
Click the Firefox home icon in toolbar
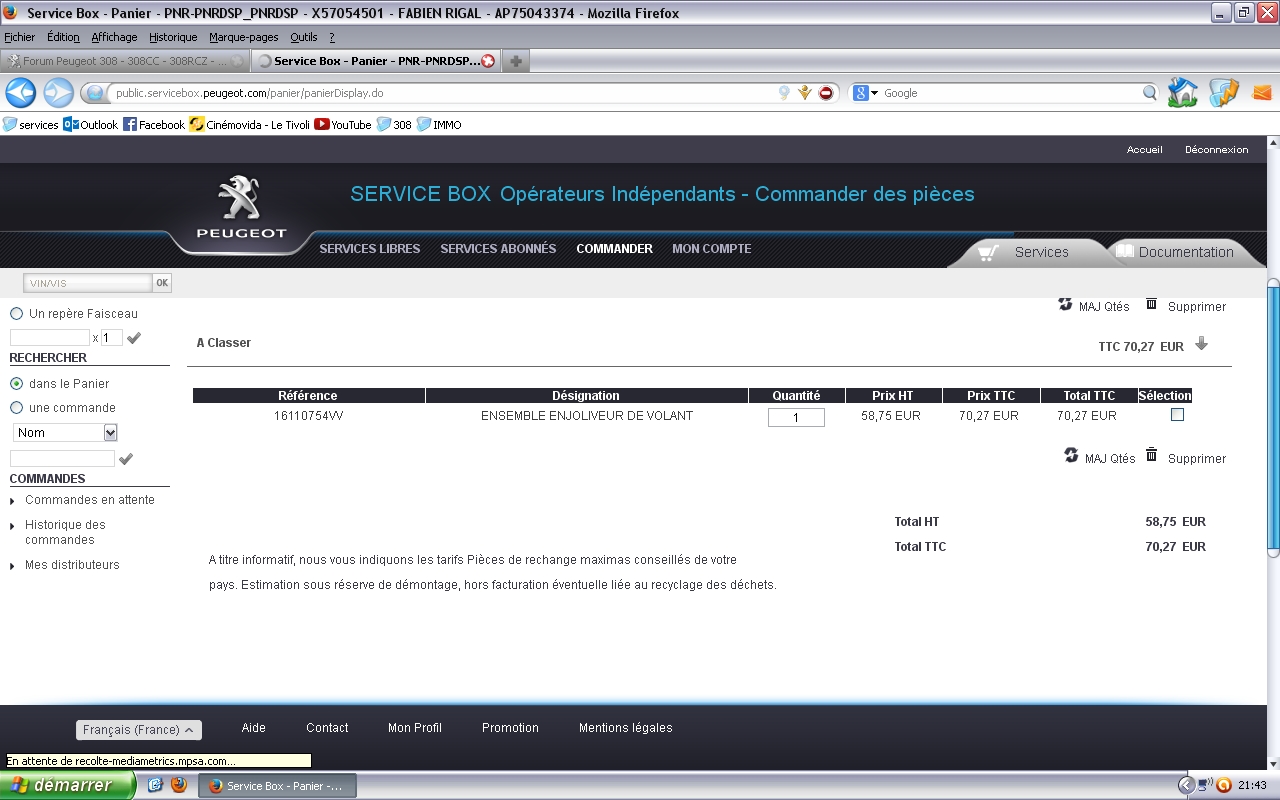click(x=1182, y=93)
